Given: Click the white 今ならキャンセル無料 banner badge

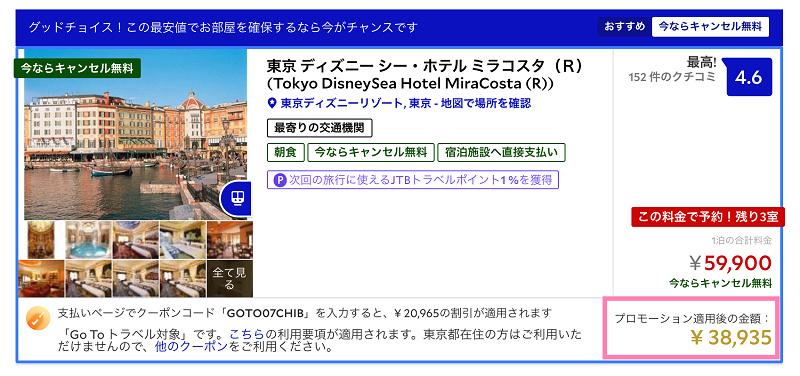Looking at the screenshot, I should [710, 27].
